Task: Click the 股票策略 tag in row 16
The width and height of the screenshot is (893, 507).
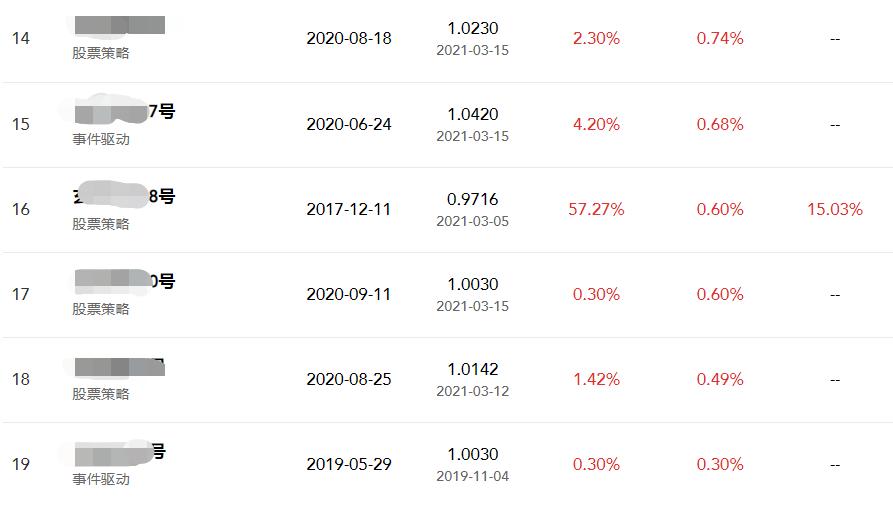Action: [101, 224]
